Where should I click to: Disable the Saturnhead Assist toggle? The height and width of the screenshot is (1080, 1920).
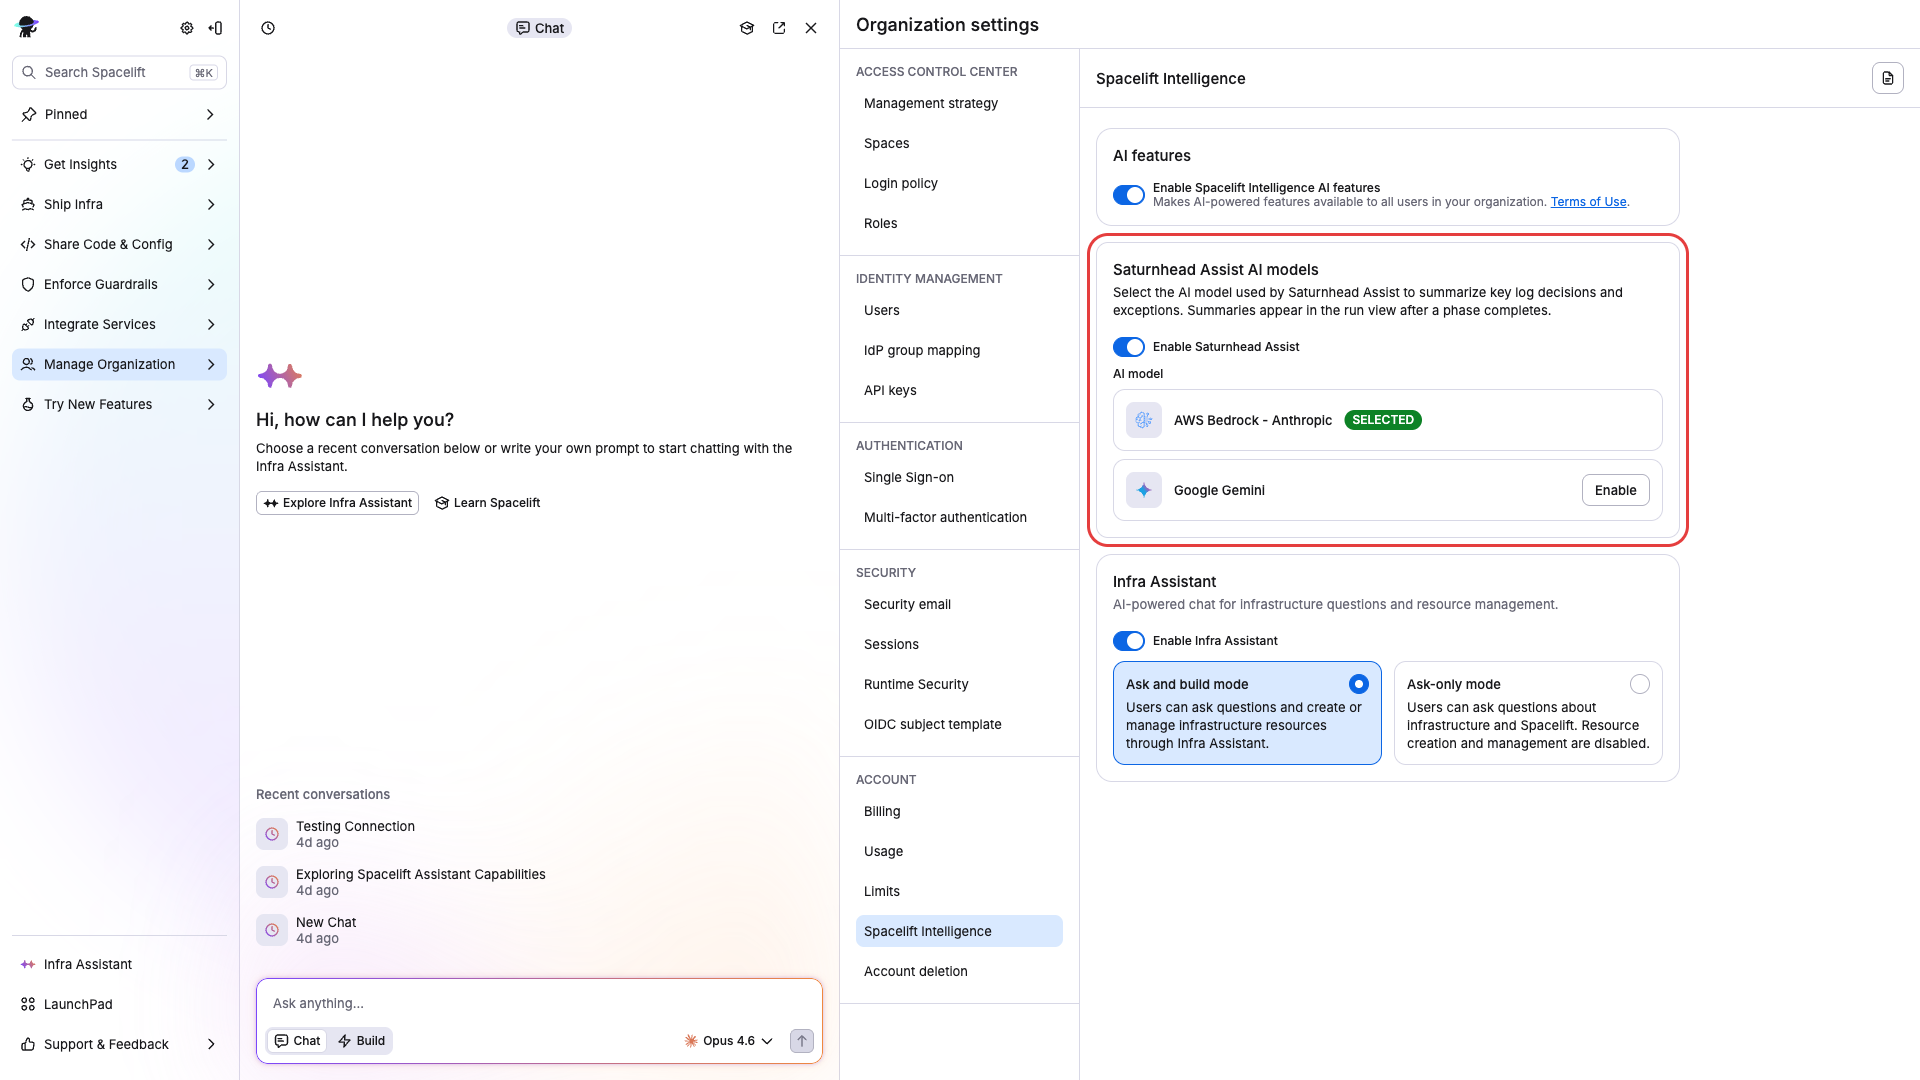1129,347
